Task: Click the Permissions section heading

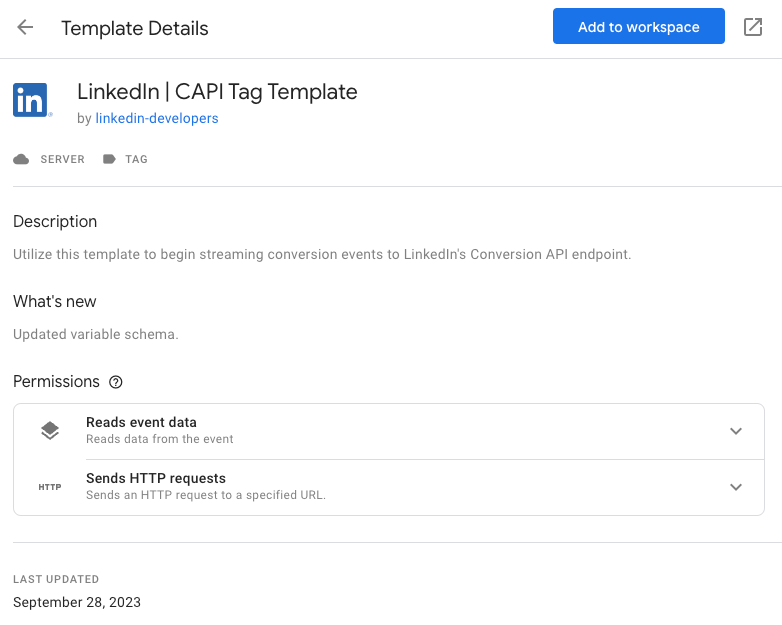Action: (56, 382)
